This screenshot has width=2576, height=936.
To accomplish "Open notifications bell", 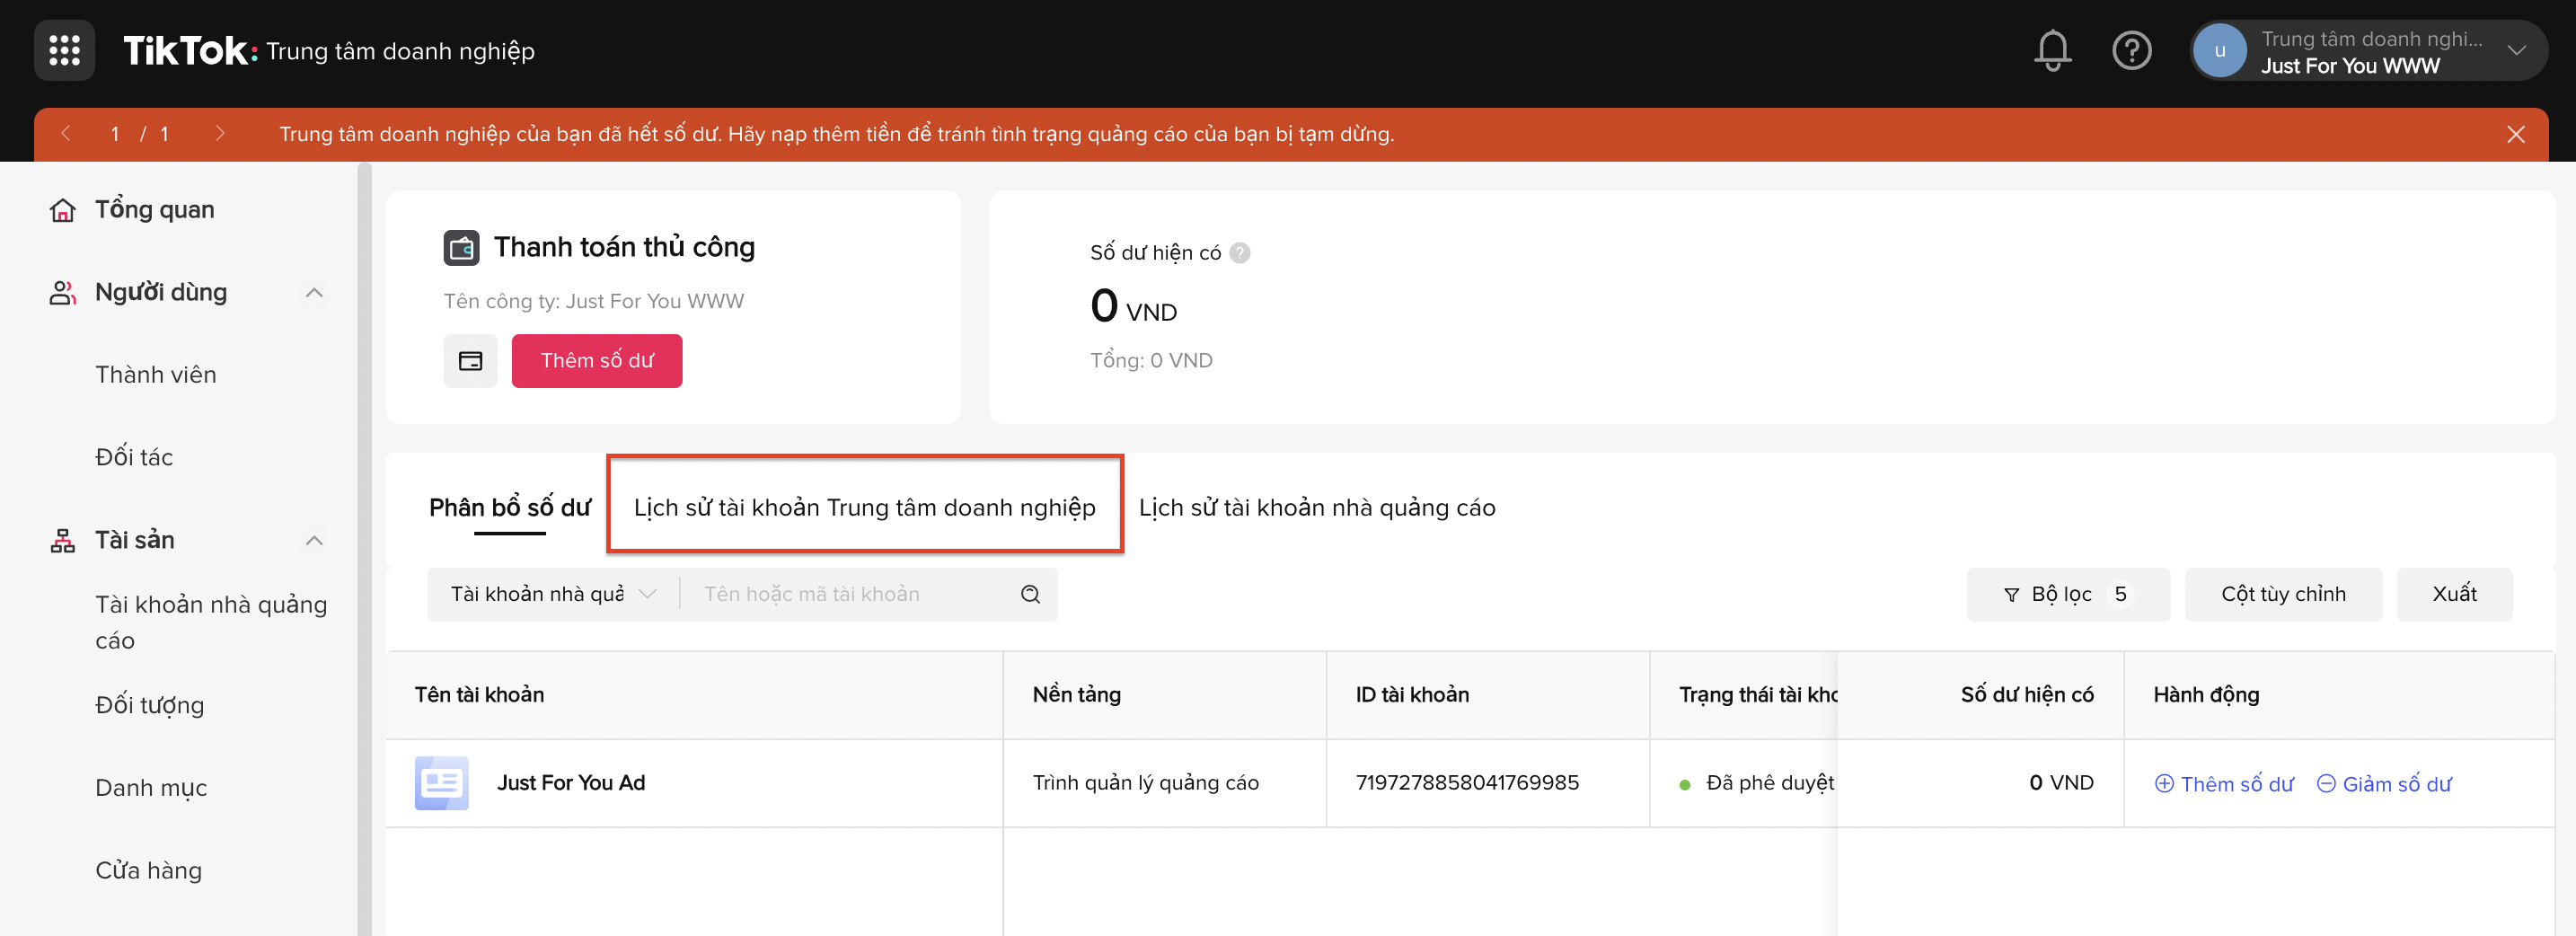I will (x=2052, y=50).
